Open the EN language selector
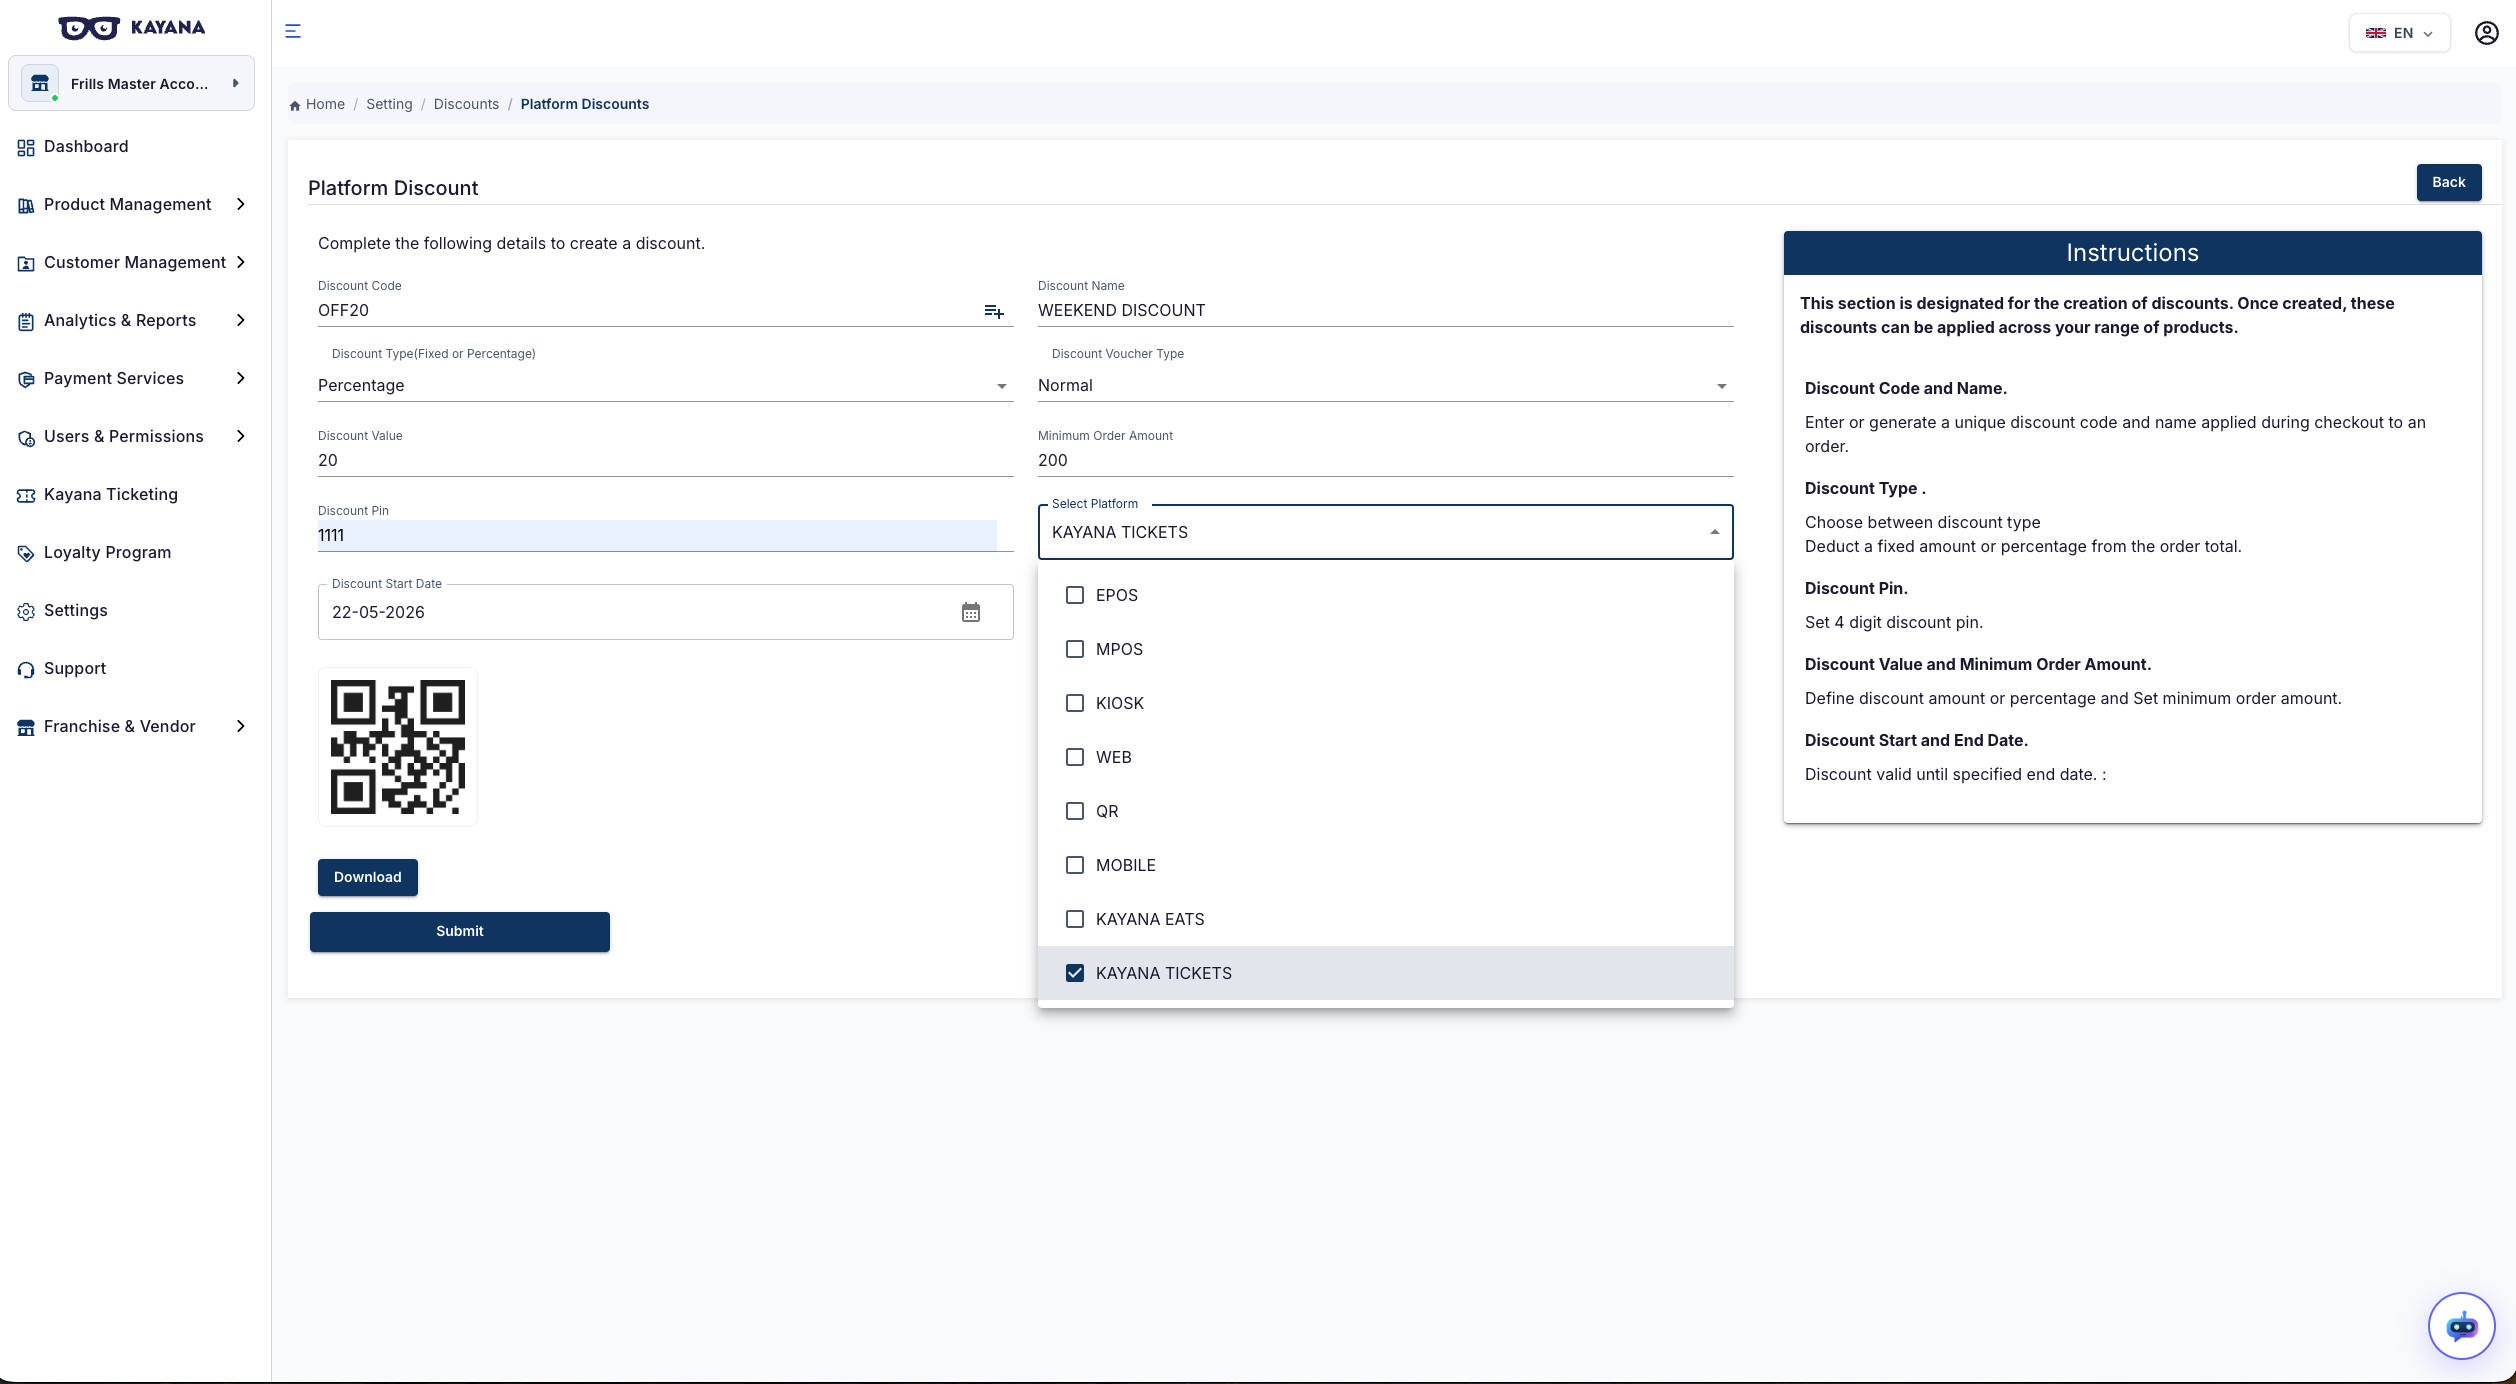 click(x=2399, y=33)
